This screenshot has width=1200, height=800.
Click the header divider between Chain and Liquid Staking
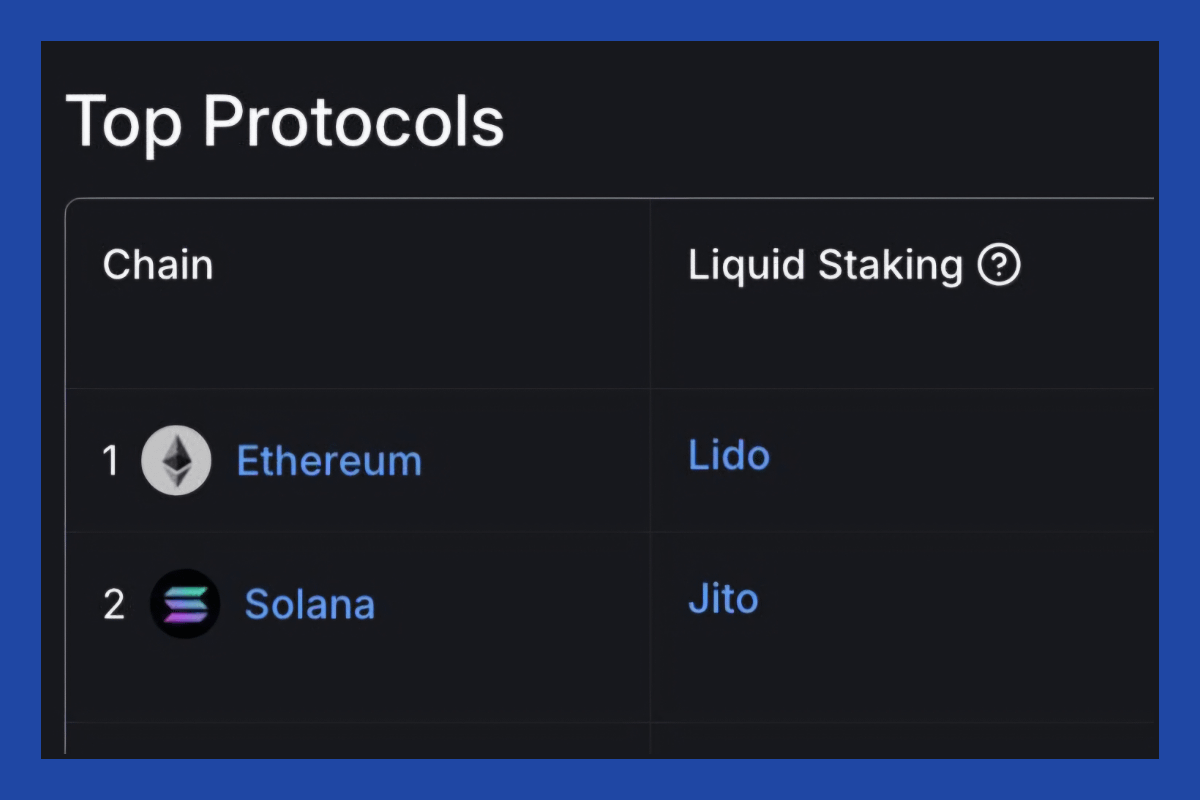pos(650,290)
